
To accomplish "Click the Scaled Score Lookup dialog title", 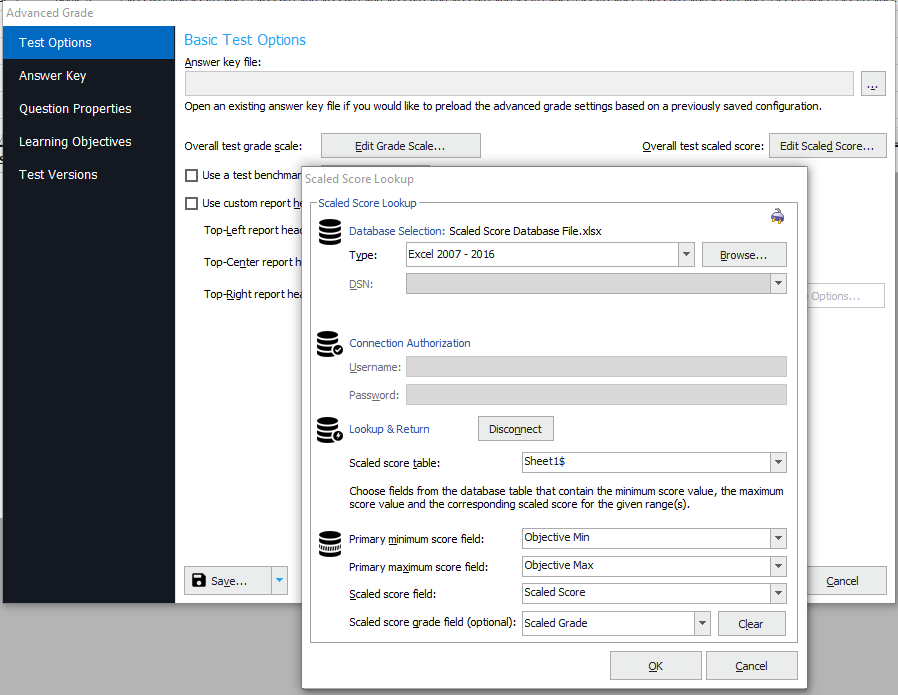I will tap(360, 179).
